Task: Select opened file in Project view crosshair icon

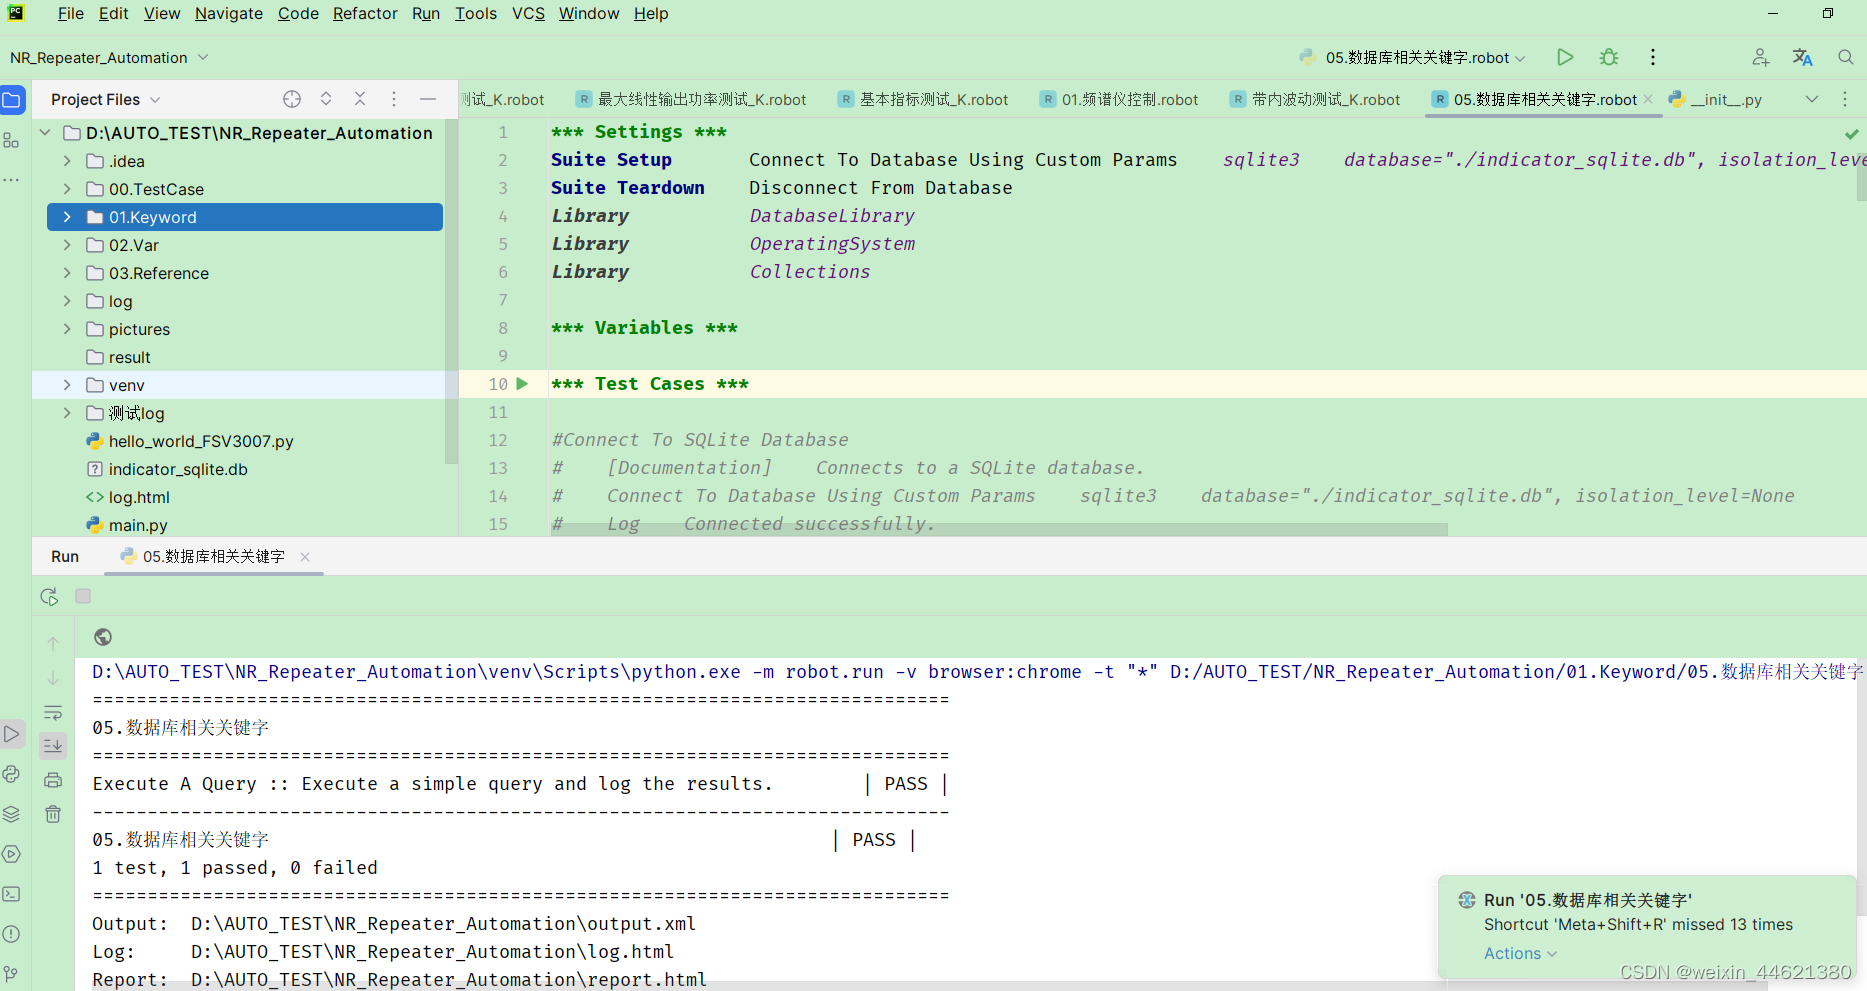Action: 291,99
